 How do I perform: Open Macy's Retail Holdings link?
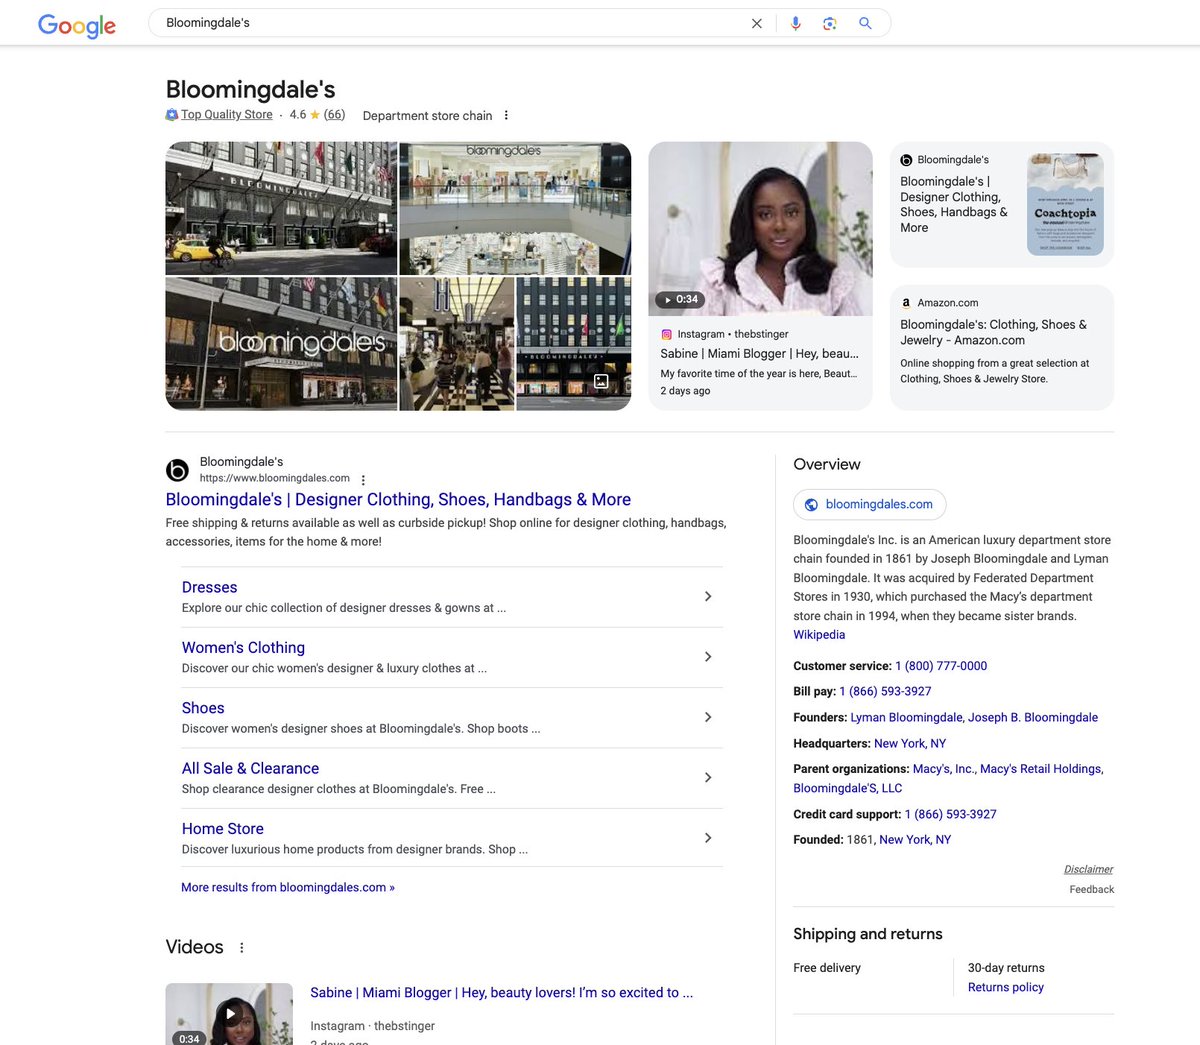point(1041,769)
